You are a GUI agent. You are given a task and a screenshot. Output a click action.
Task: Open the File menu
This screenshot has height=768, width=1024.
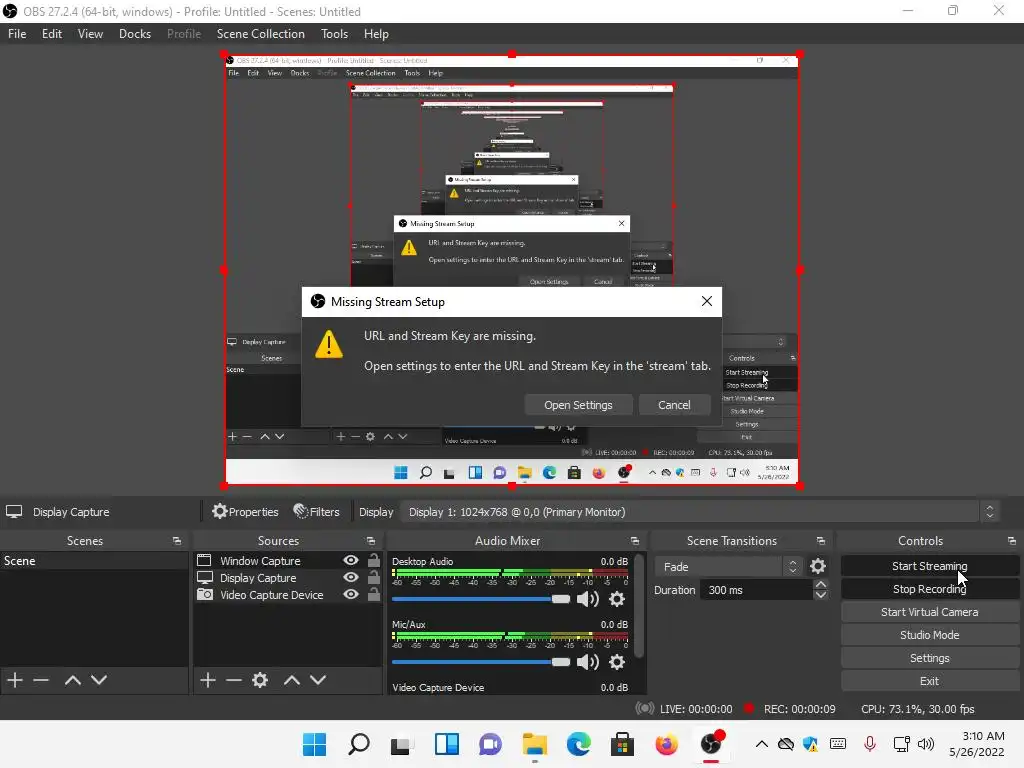[x=17, y=34]
